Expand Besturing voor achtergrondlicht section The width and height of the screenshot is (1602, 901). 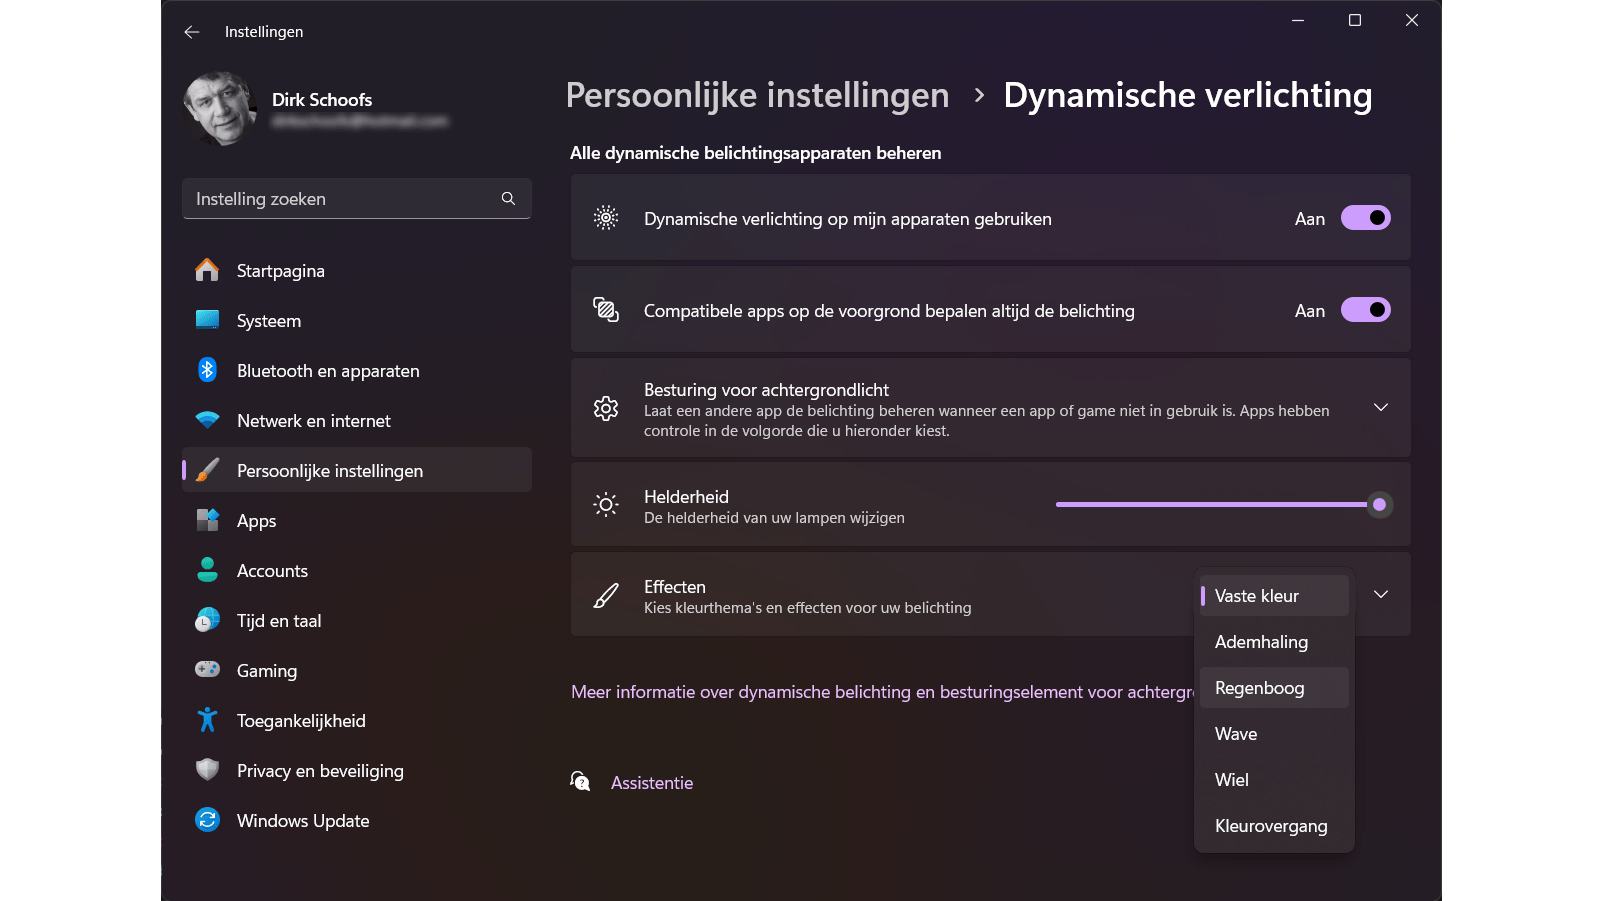tap(1380, 408)
